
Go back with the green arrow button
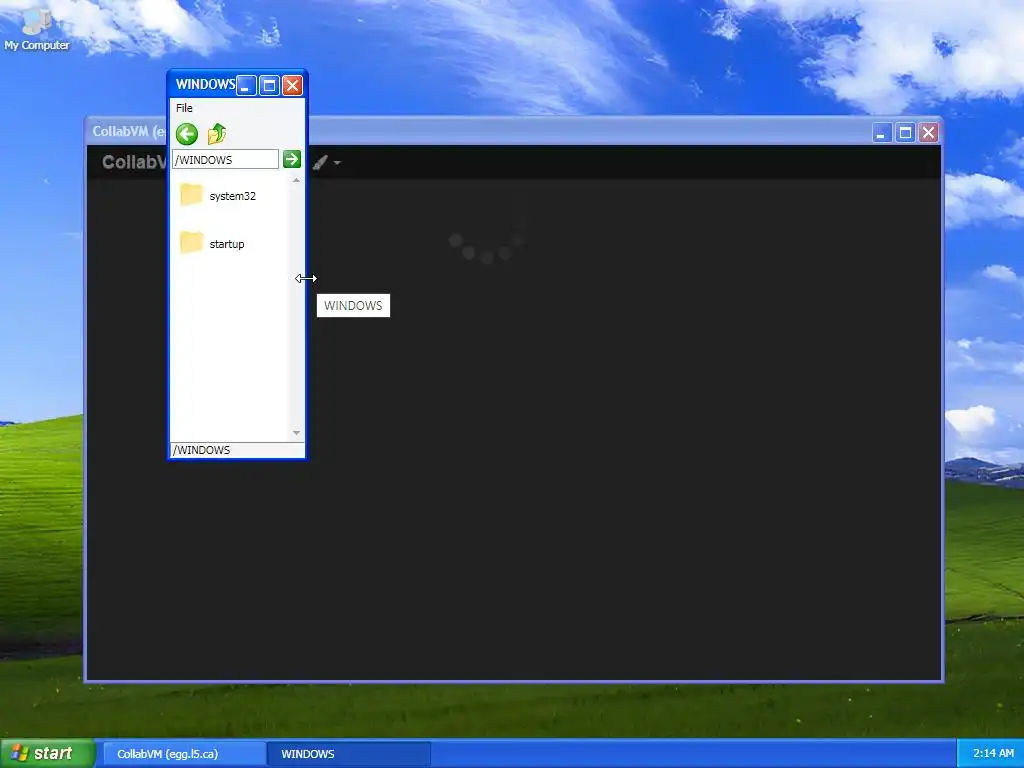(187, 135)
